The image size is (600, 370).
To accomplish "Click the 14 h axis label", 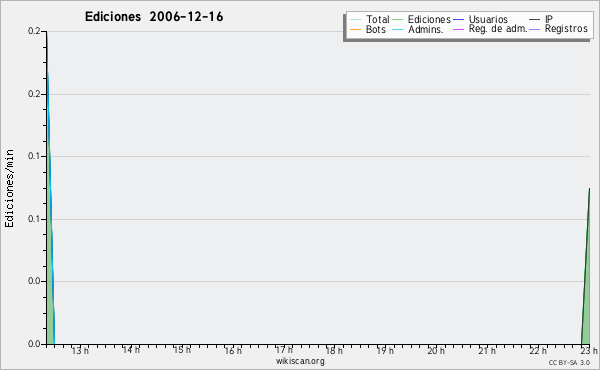I will 131,350.
